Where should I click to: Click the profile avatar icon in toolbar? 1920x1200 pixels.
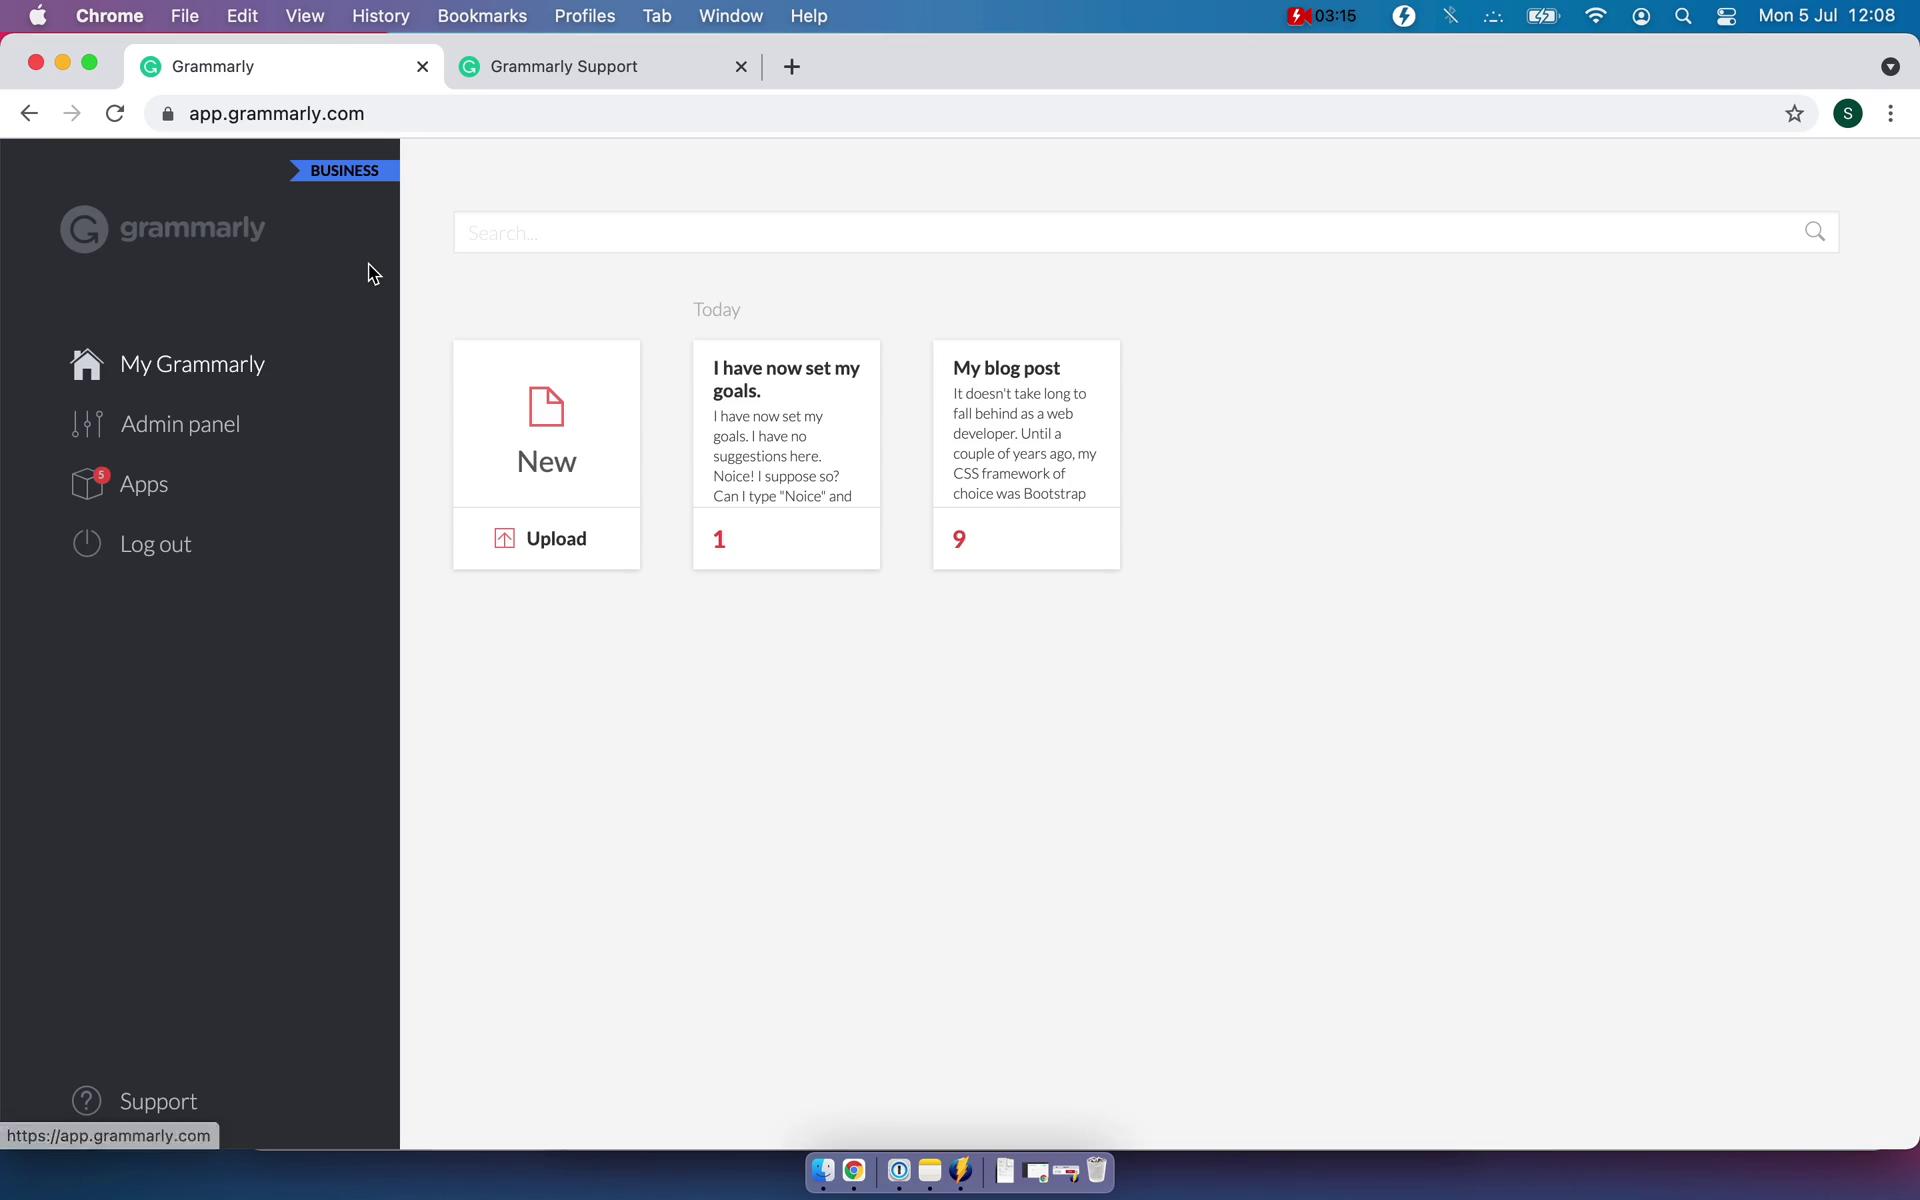click(x=1848, y=112)
